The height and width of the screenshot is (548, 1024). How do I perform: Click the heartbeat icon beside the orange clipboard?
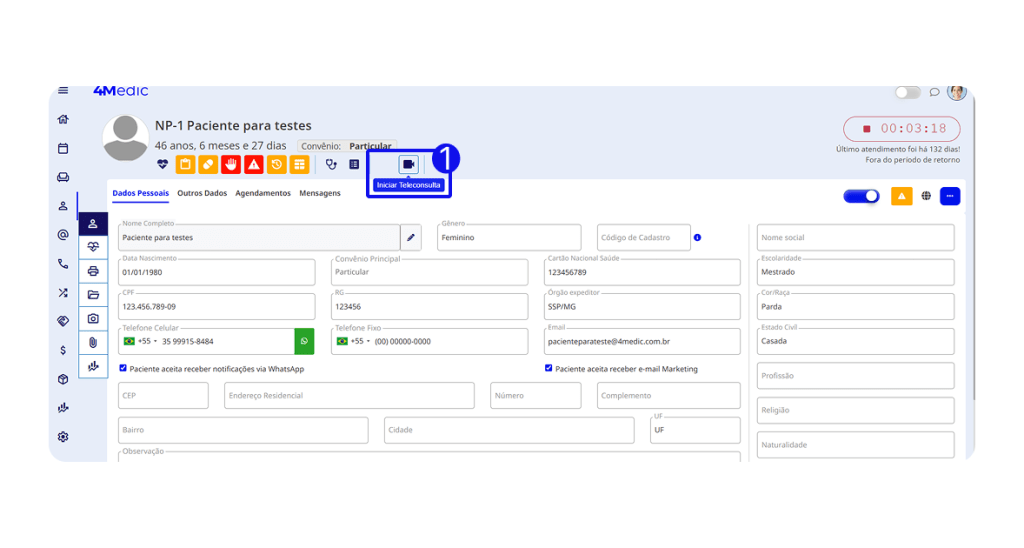pyautogui.click(x=163, y=165)
